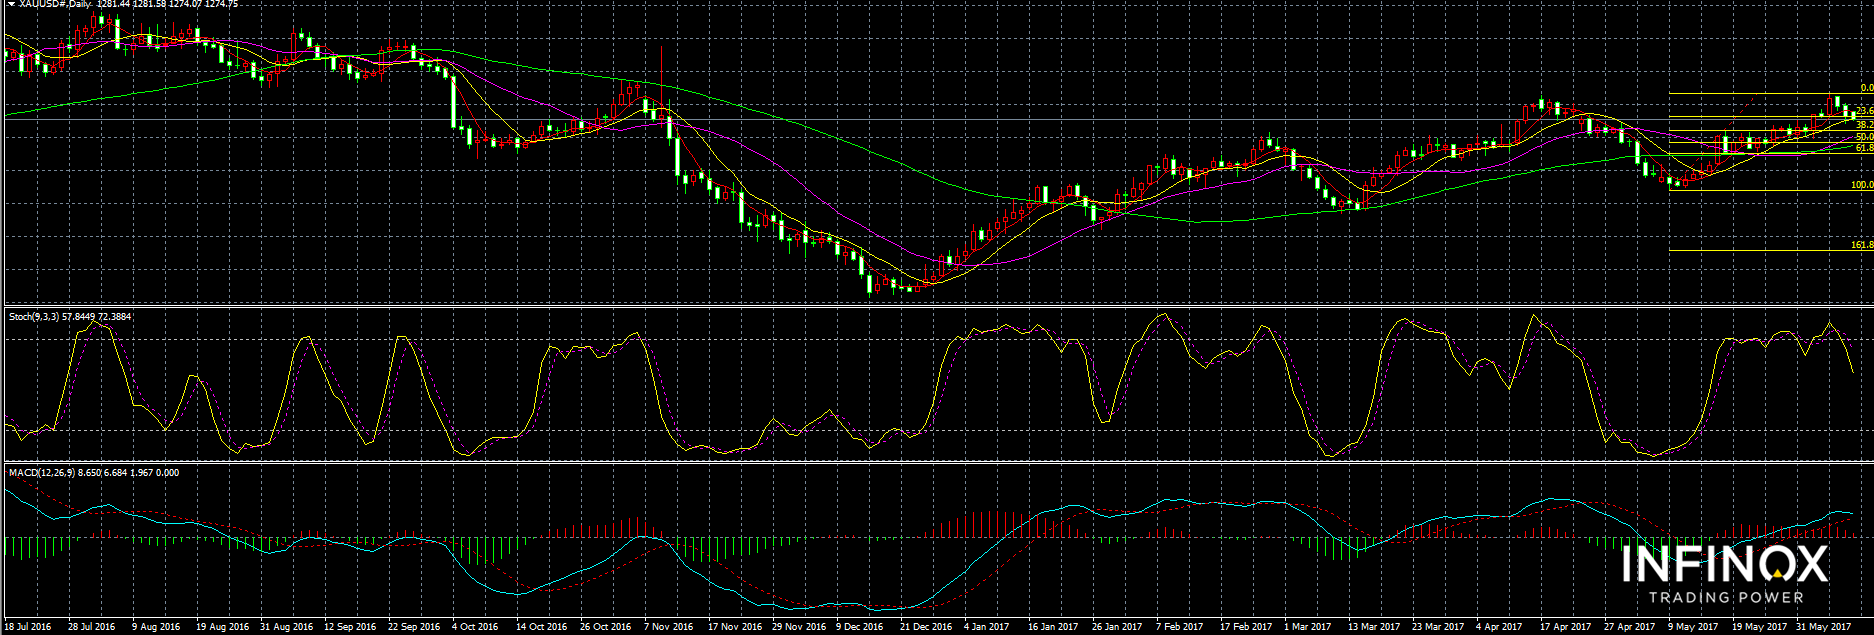Image resolution: width=1874 pixels, height=635 pixels.
Task: Click the 21 Dec 2016 date label
Action: 925,627
